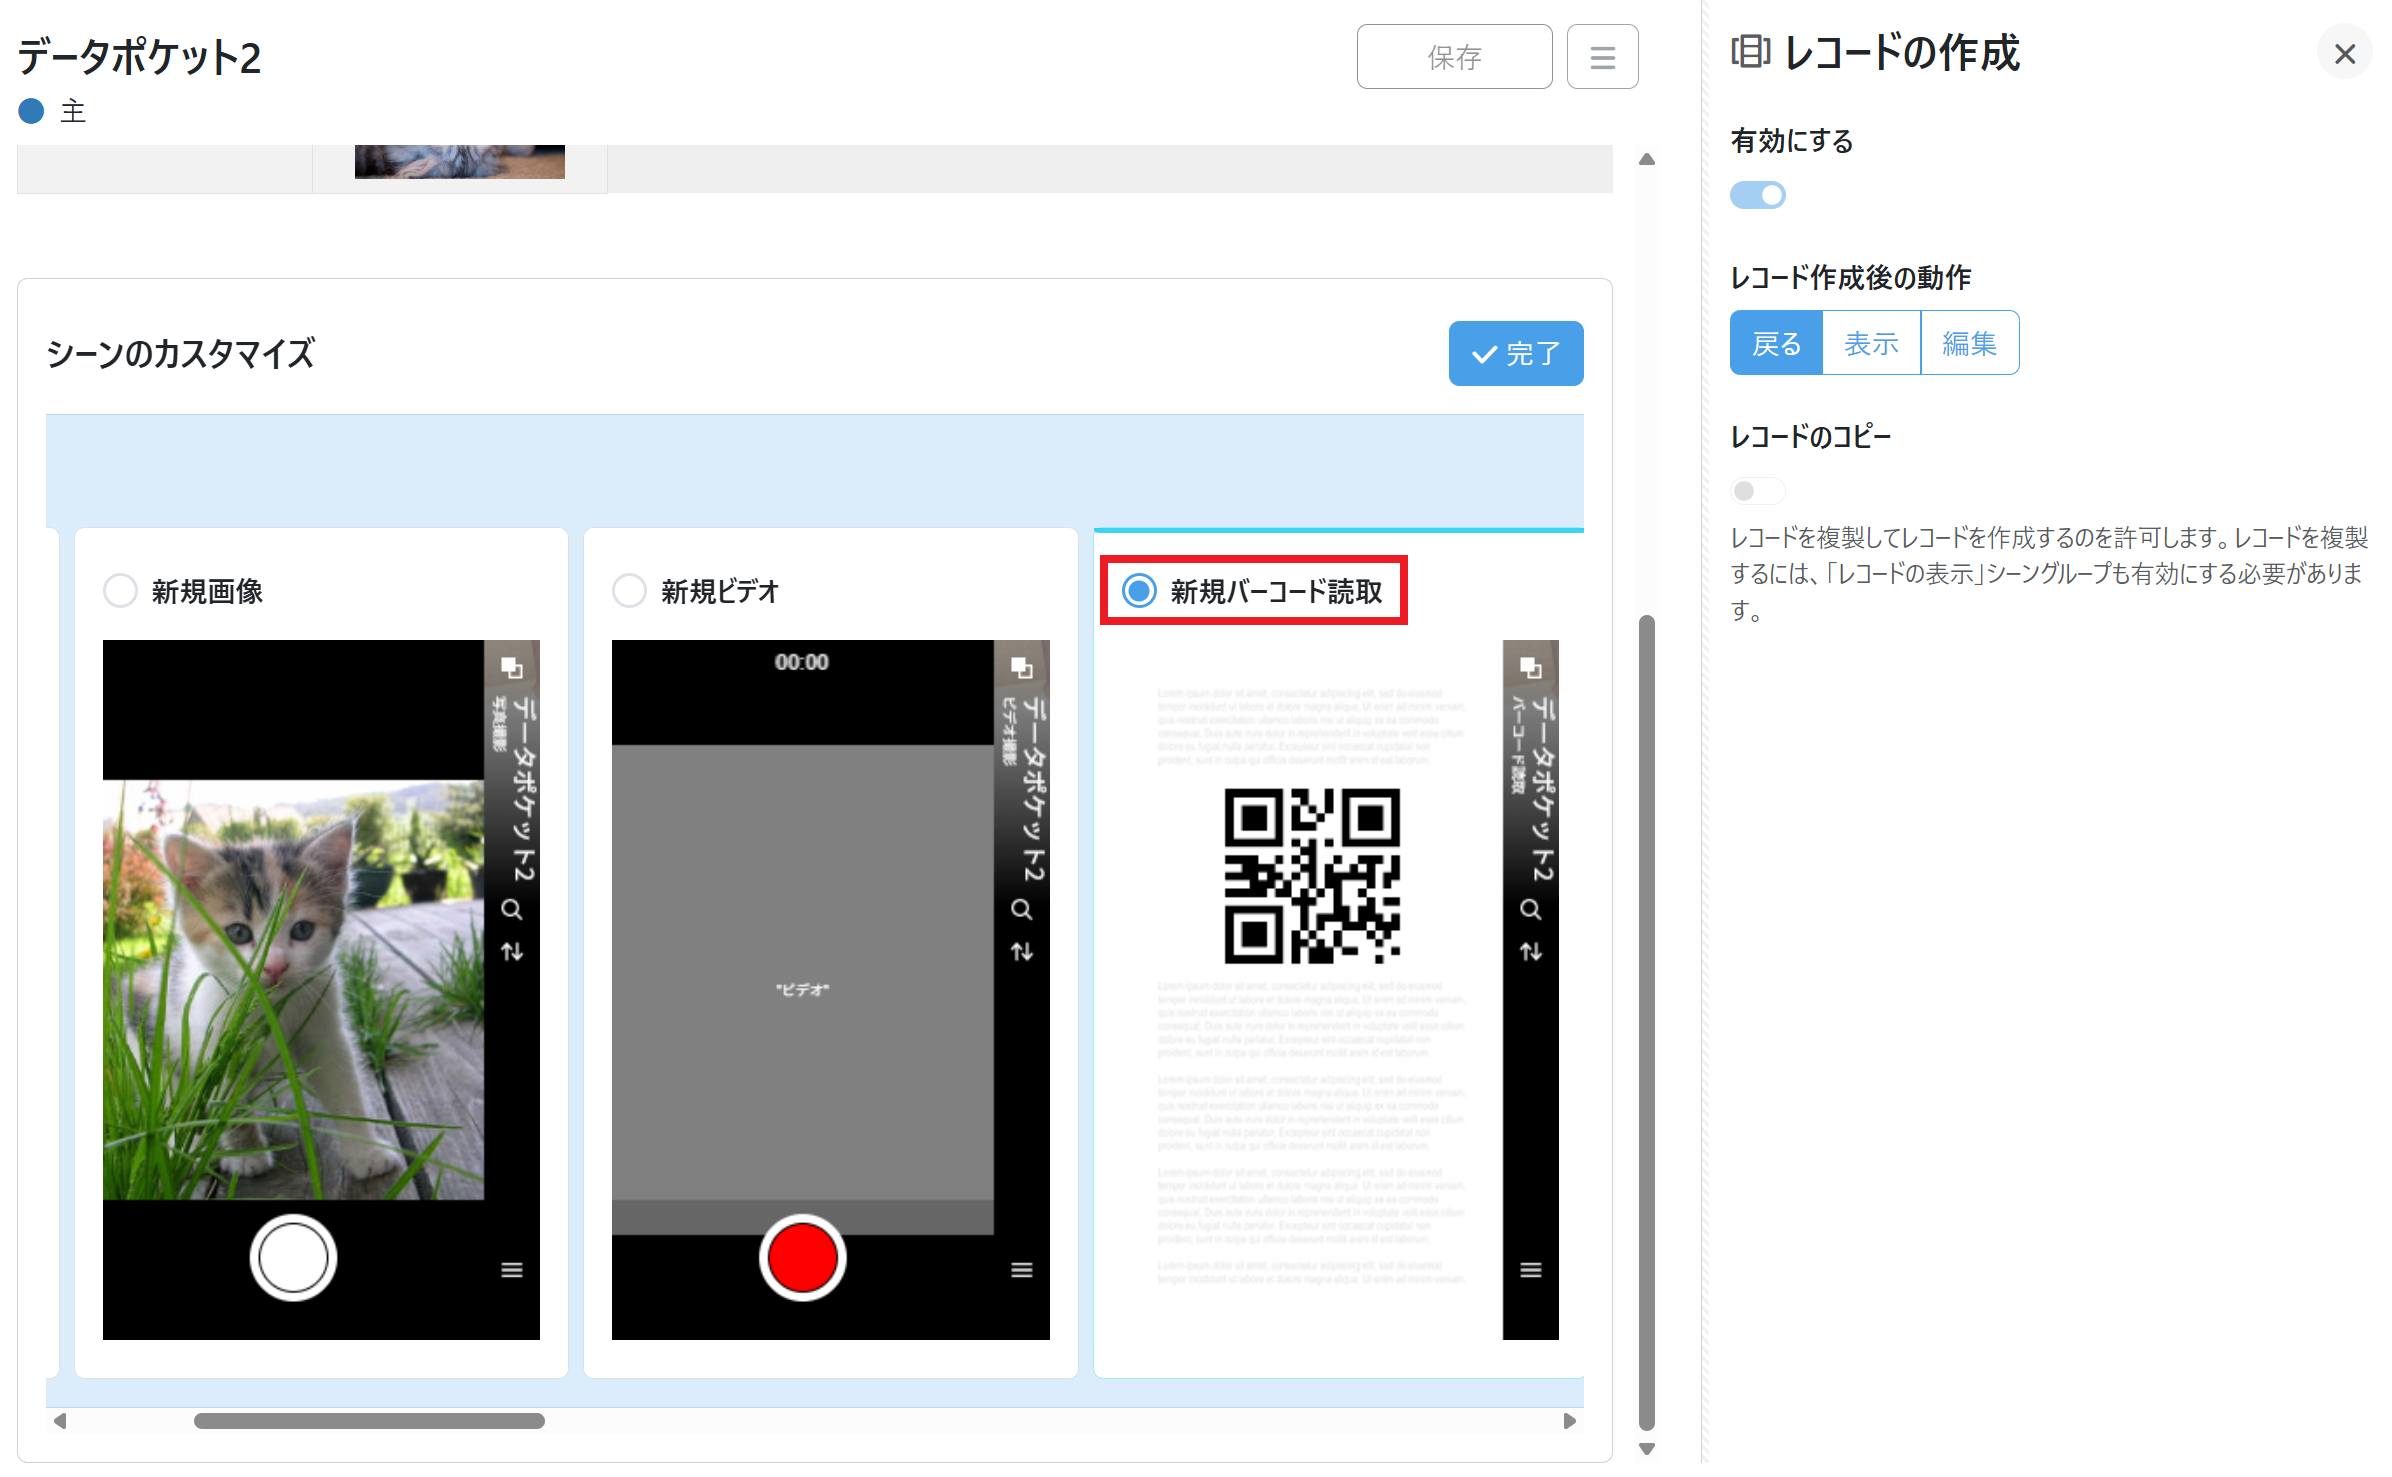The height and width of the screenshot is (1477, 2392).
Task: Click menu lines icon in 新規画像 preview
Action: pyautogui.click(x=511, y=1270)
